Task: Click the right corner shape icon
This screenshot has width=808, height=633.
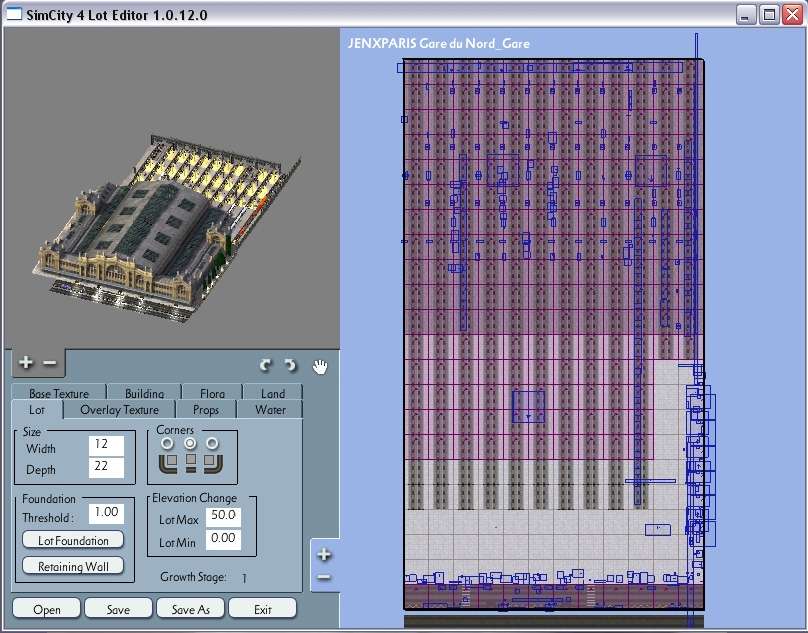Action: point(213,463)
